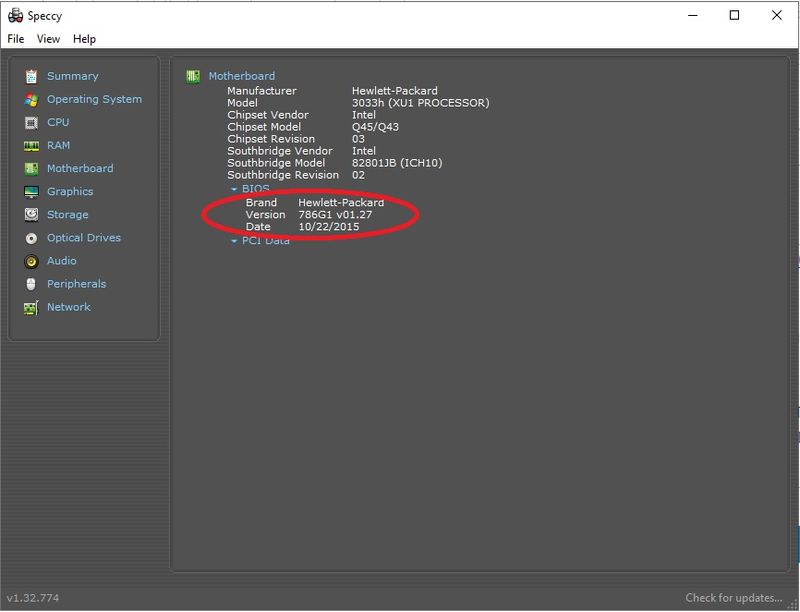The image size is (800, 612).
Task: Click version text v1.32.774
Action: (x=33, y=598)
